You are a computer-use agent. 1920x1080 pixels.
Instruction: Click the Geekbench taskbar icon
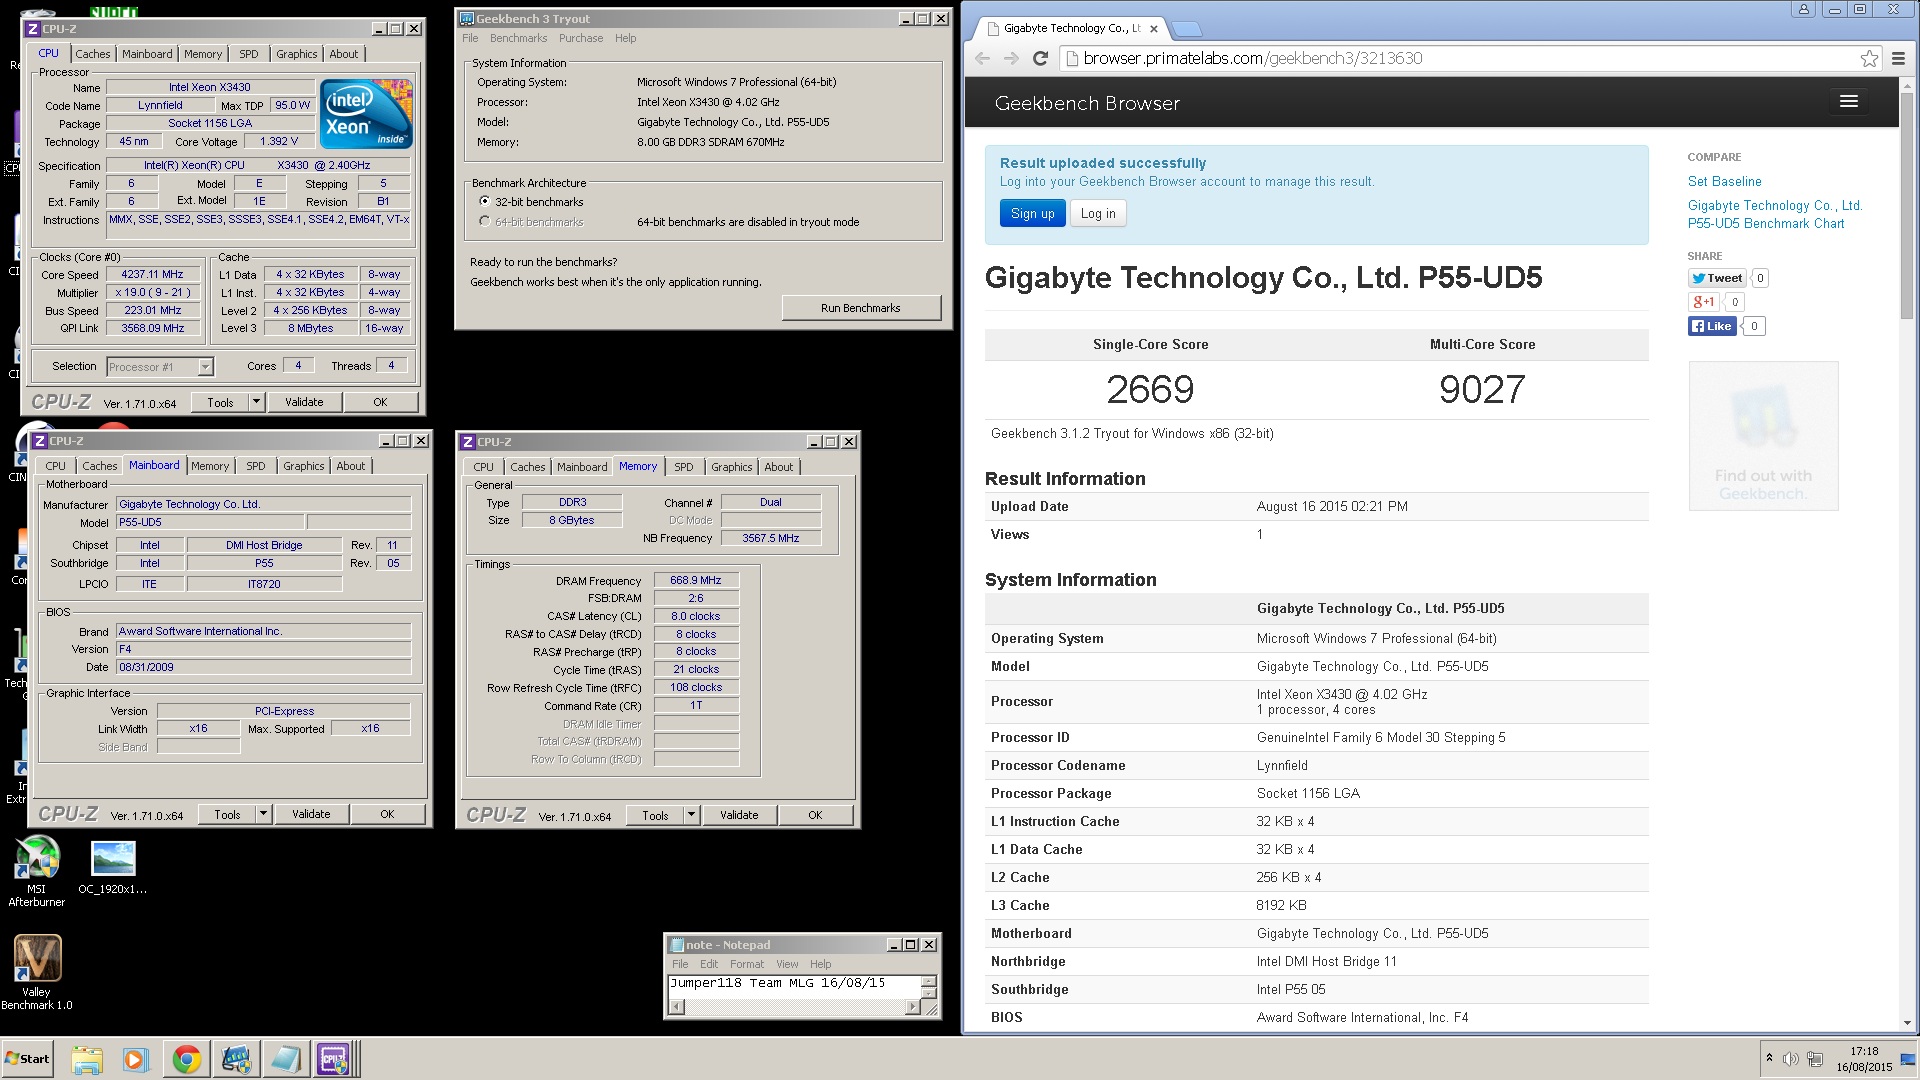pyautogui.click(x=236, y=1059)
